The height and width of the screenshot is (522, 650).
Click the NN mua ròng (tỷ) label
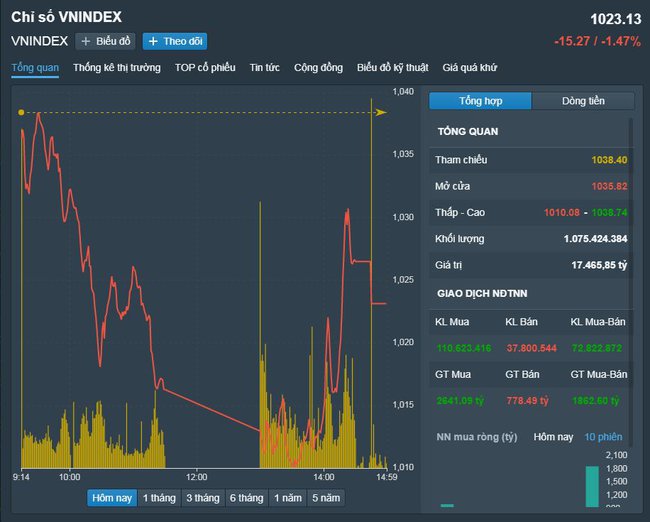[477, 437]
